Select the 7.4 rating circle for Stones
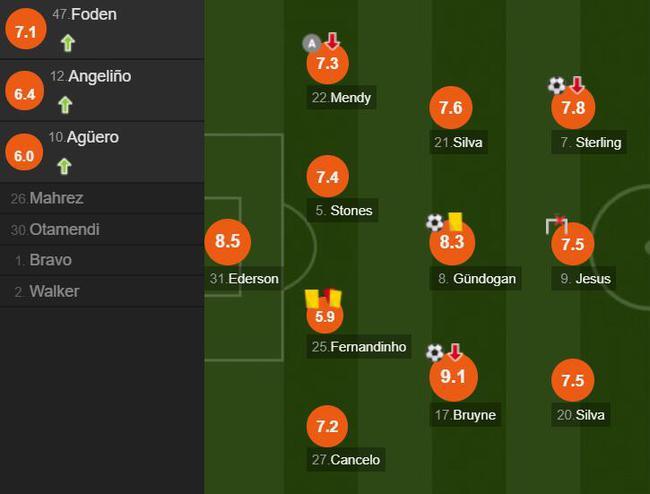 327,177
